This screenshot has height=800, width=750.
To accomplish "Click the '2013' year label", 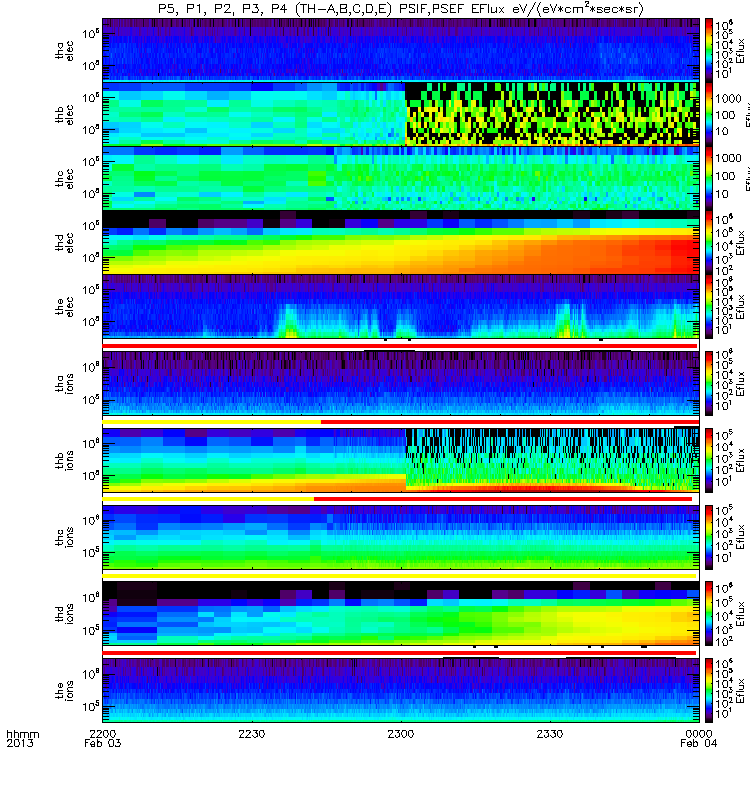I will 19,743.
